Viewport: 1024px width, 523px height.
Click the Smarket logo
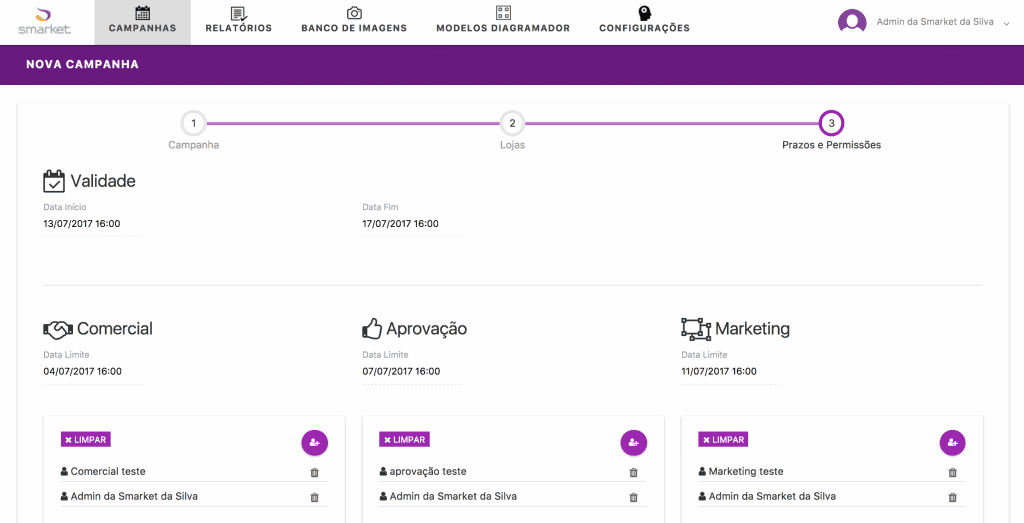point(44,21)
